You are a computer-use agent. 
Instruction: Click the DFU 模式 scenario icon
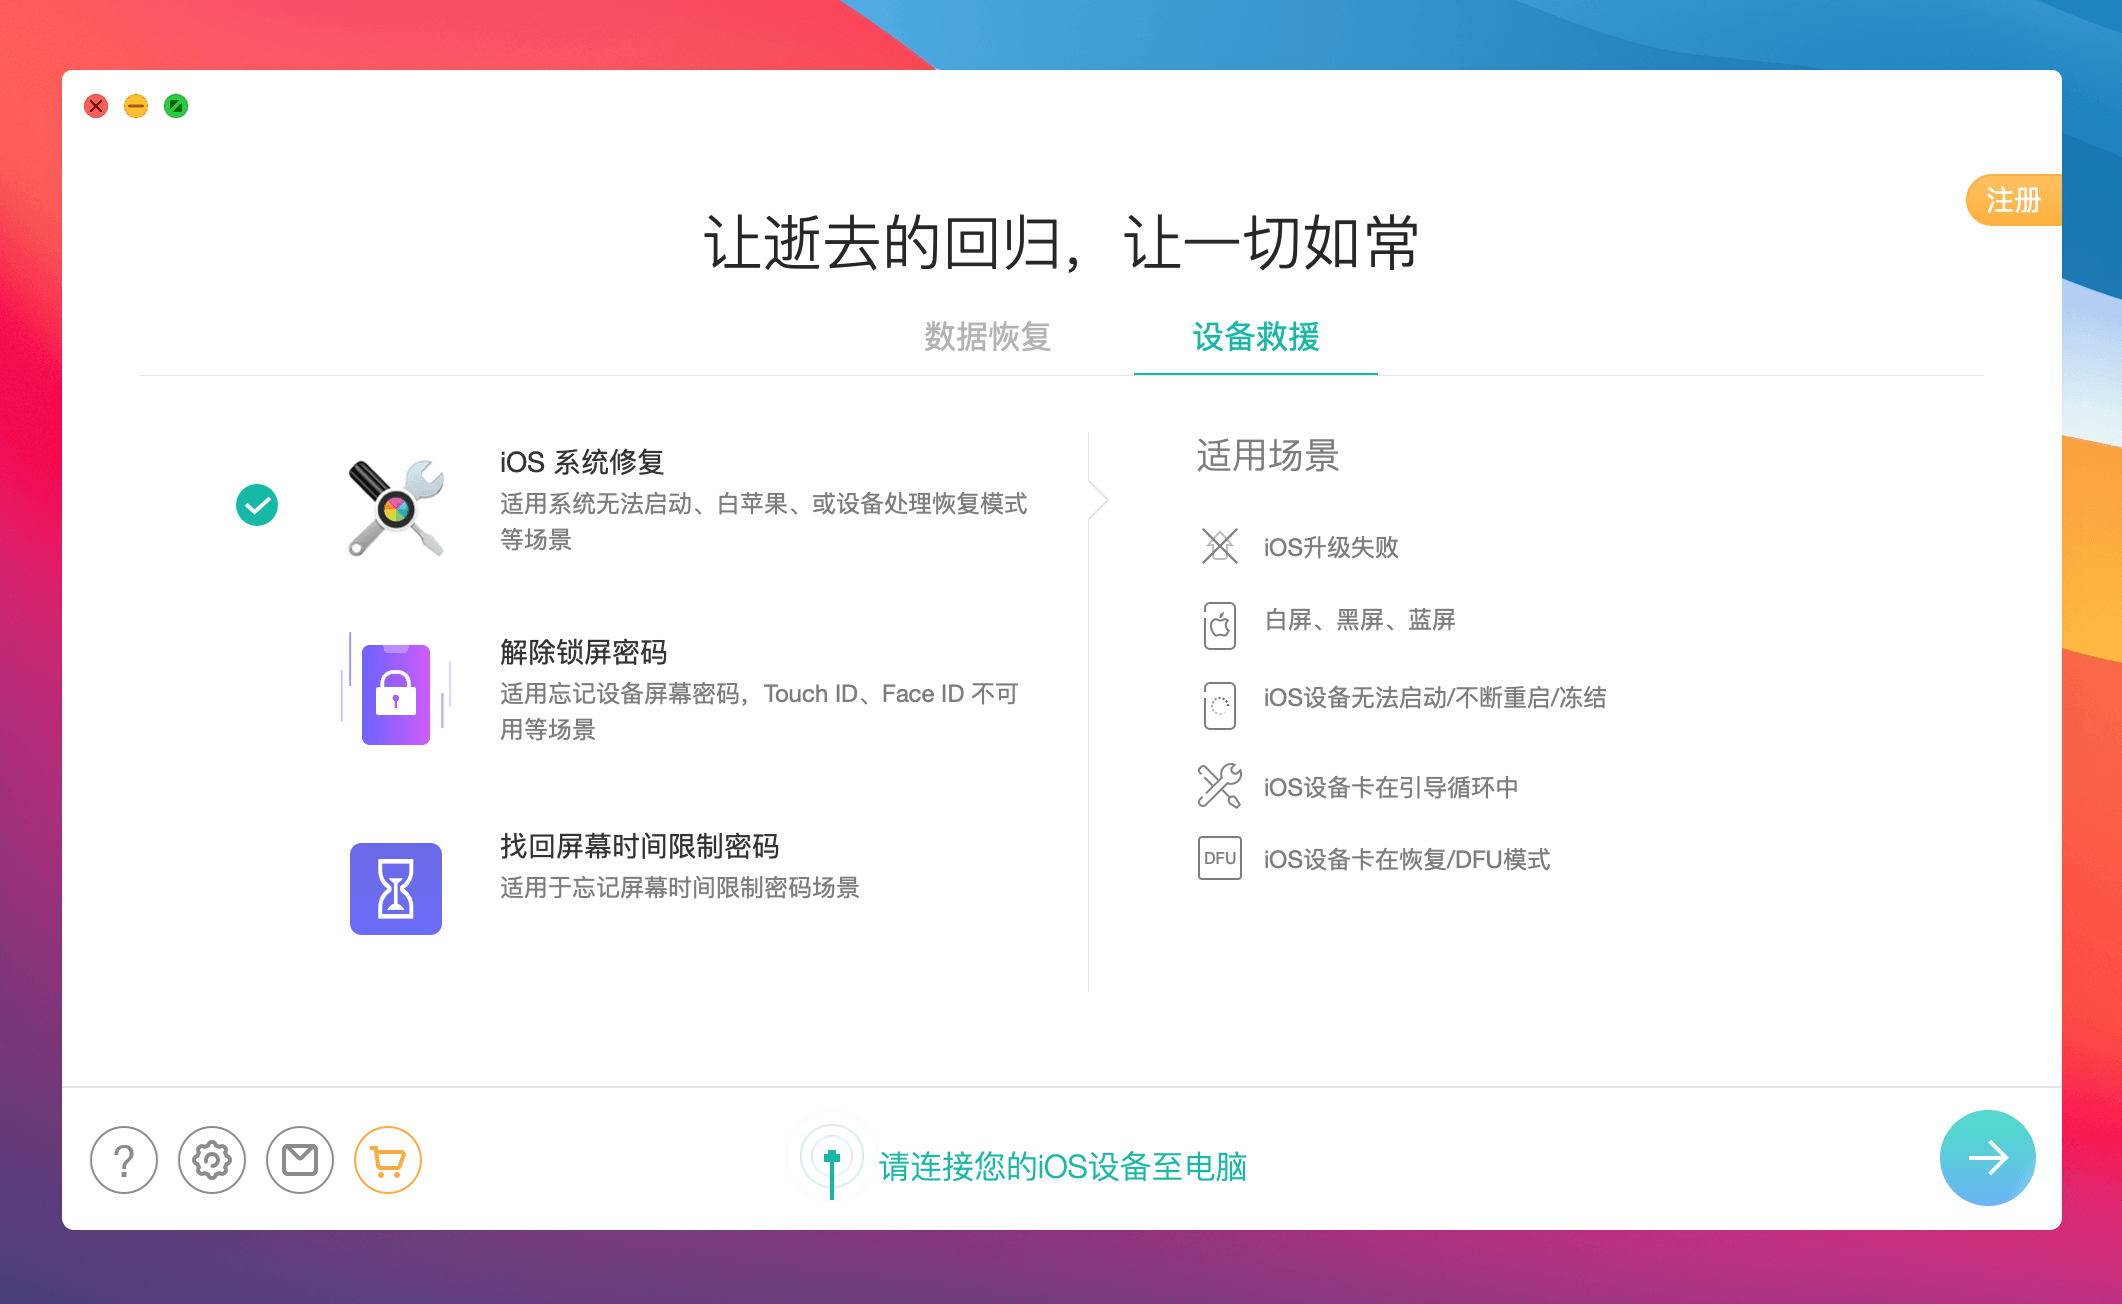[1219, 859]
